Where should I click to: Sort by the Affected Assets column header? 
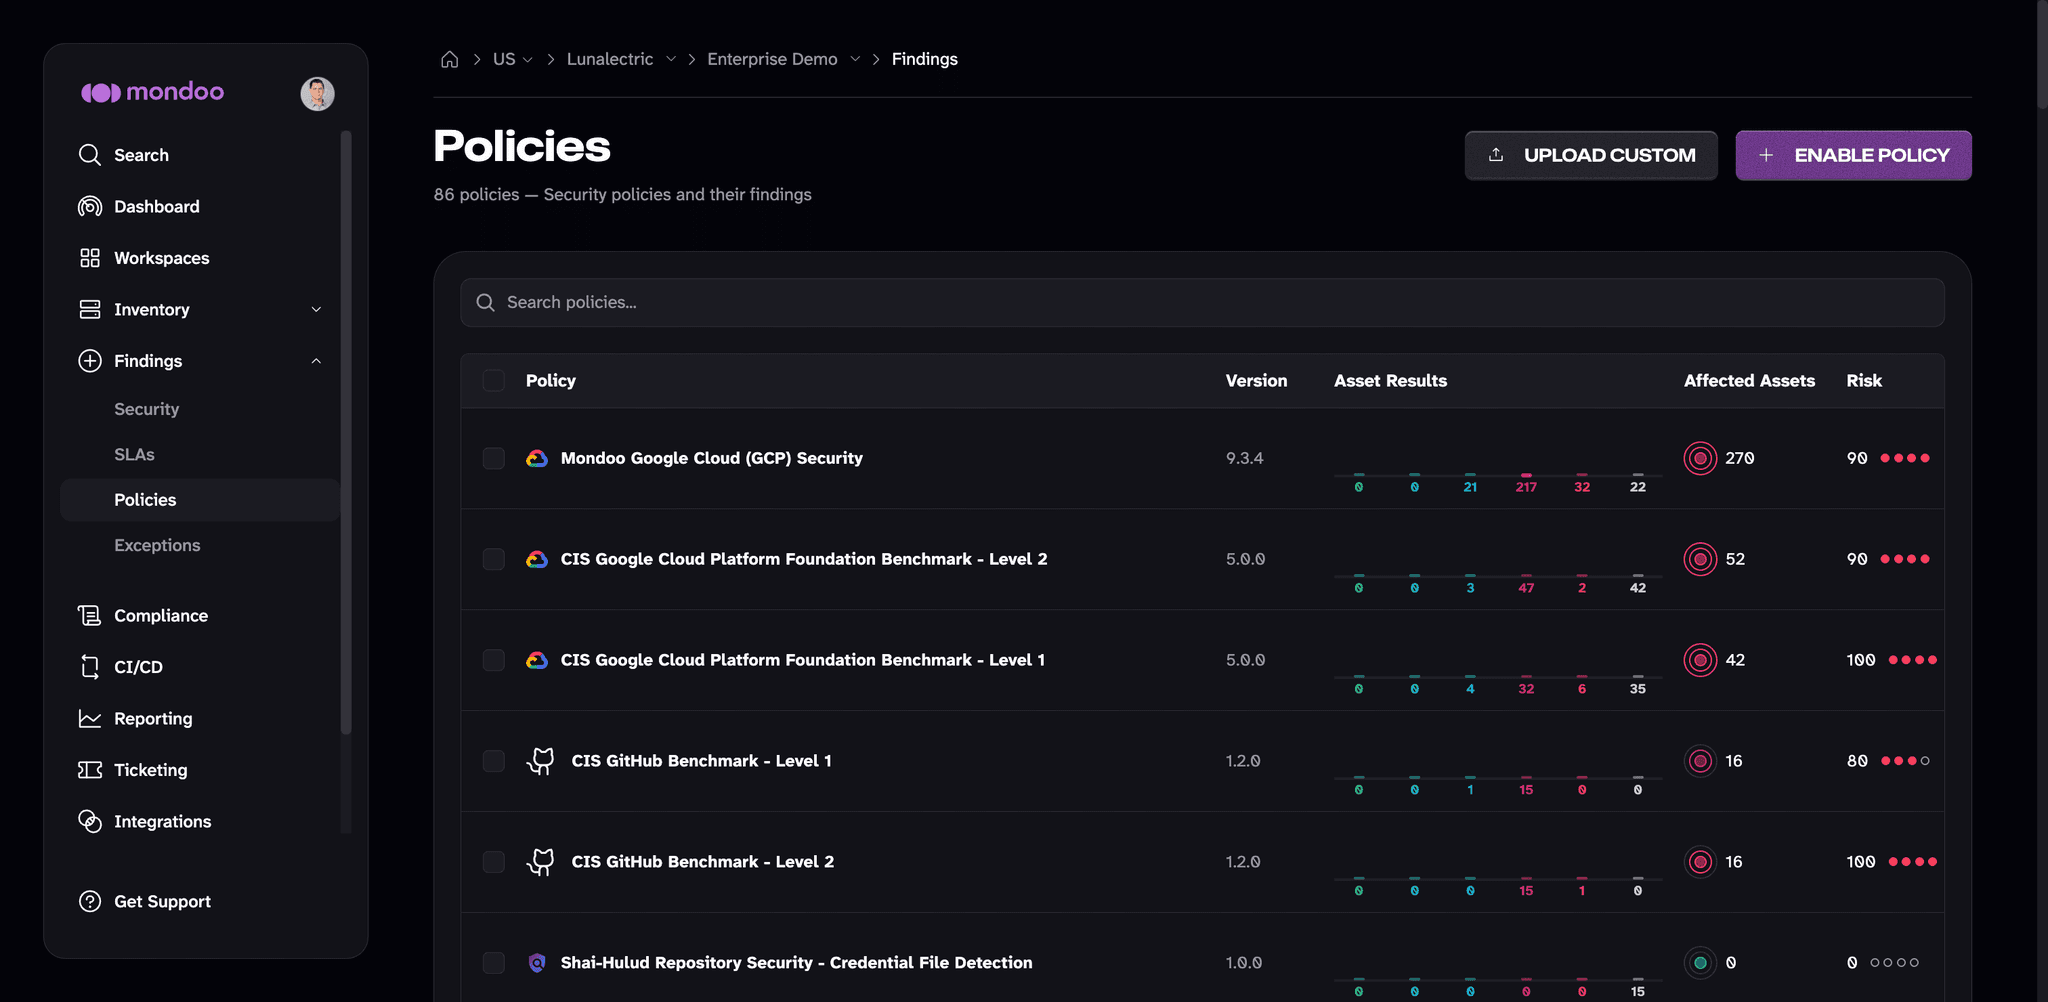[x=1749, y=380]
